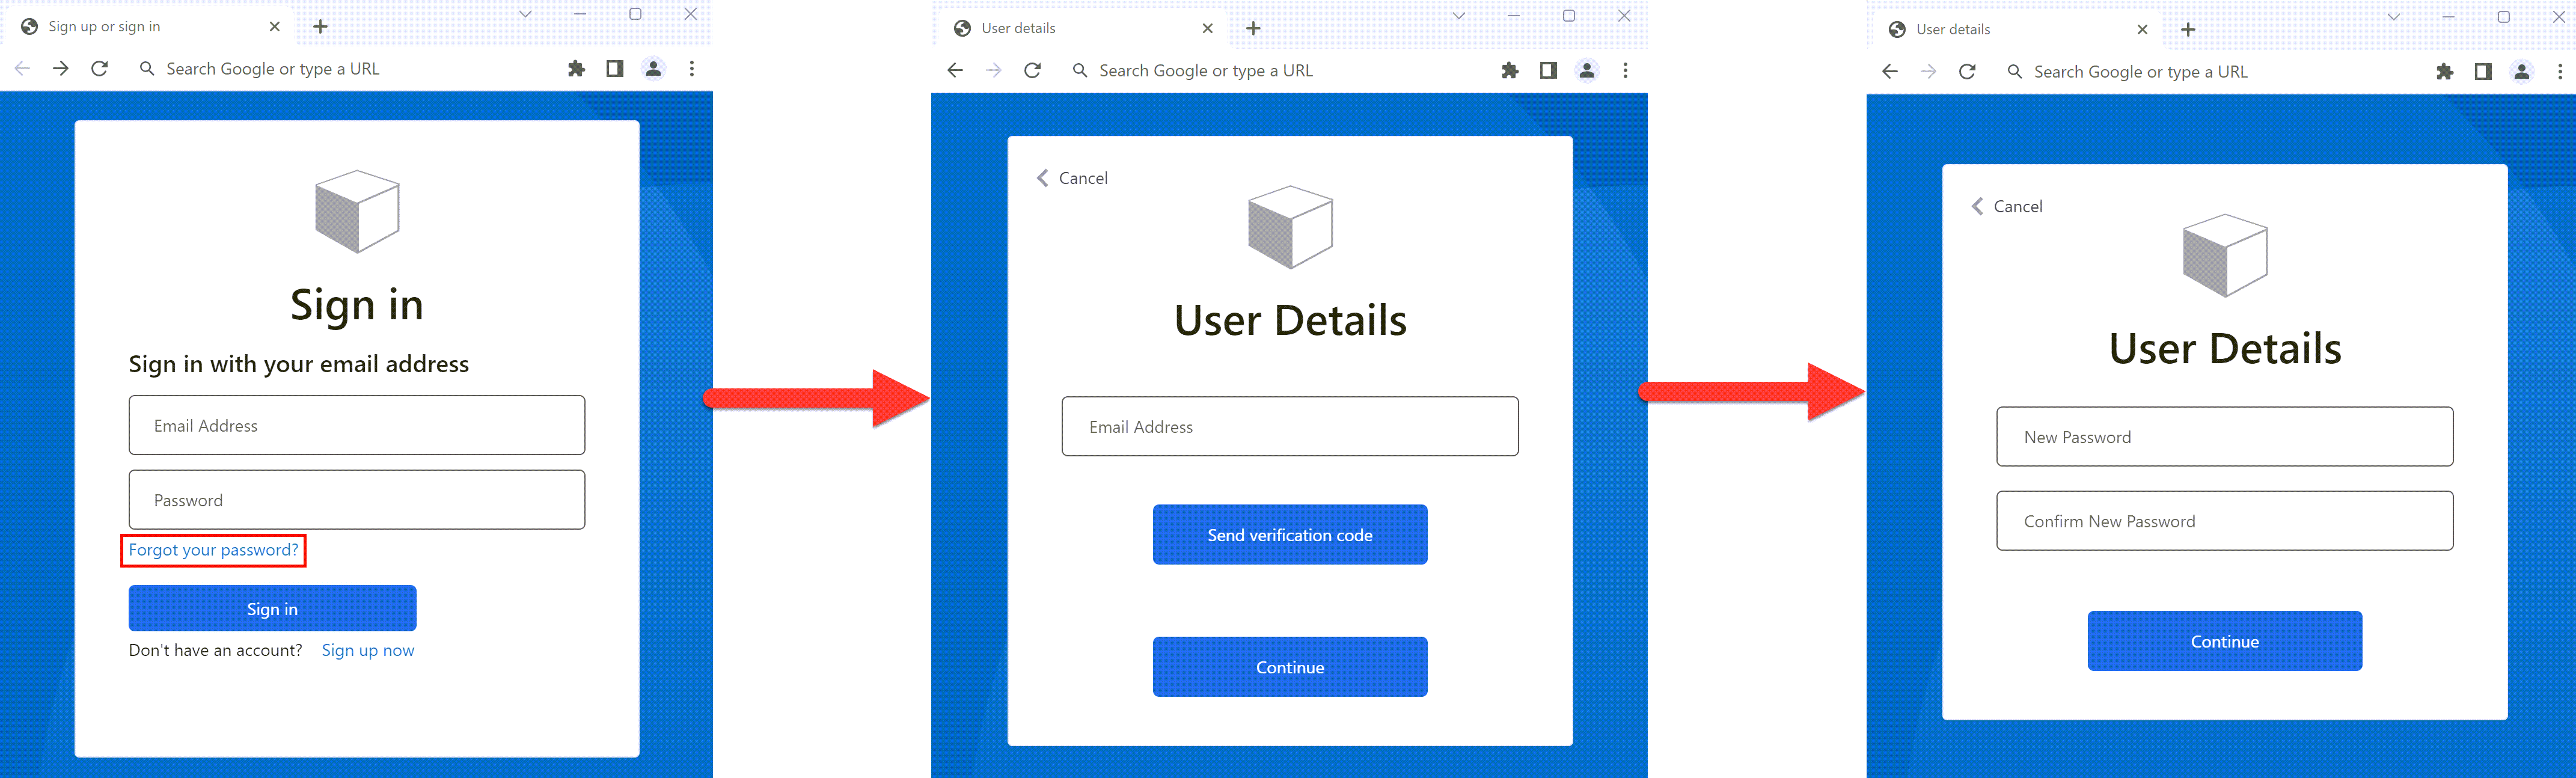Screen dimensions: 2576x778
Task: Click Cancel on the Email Address User Details page
Action: coord(1072,178)
